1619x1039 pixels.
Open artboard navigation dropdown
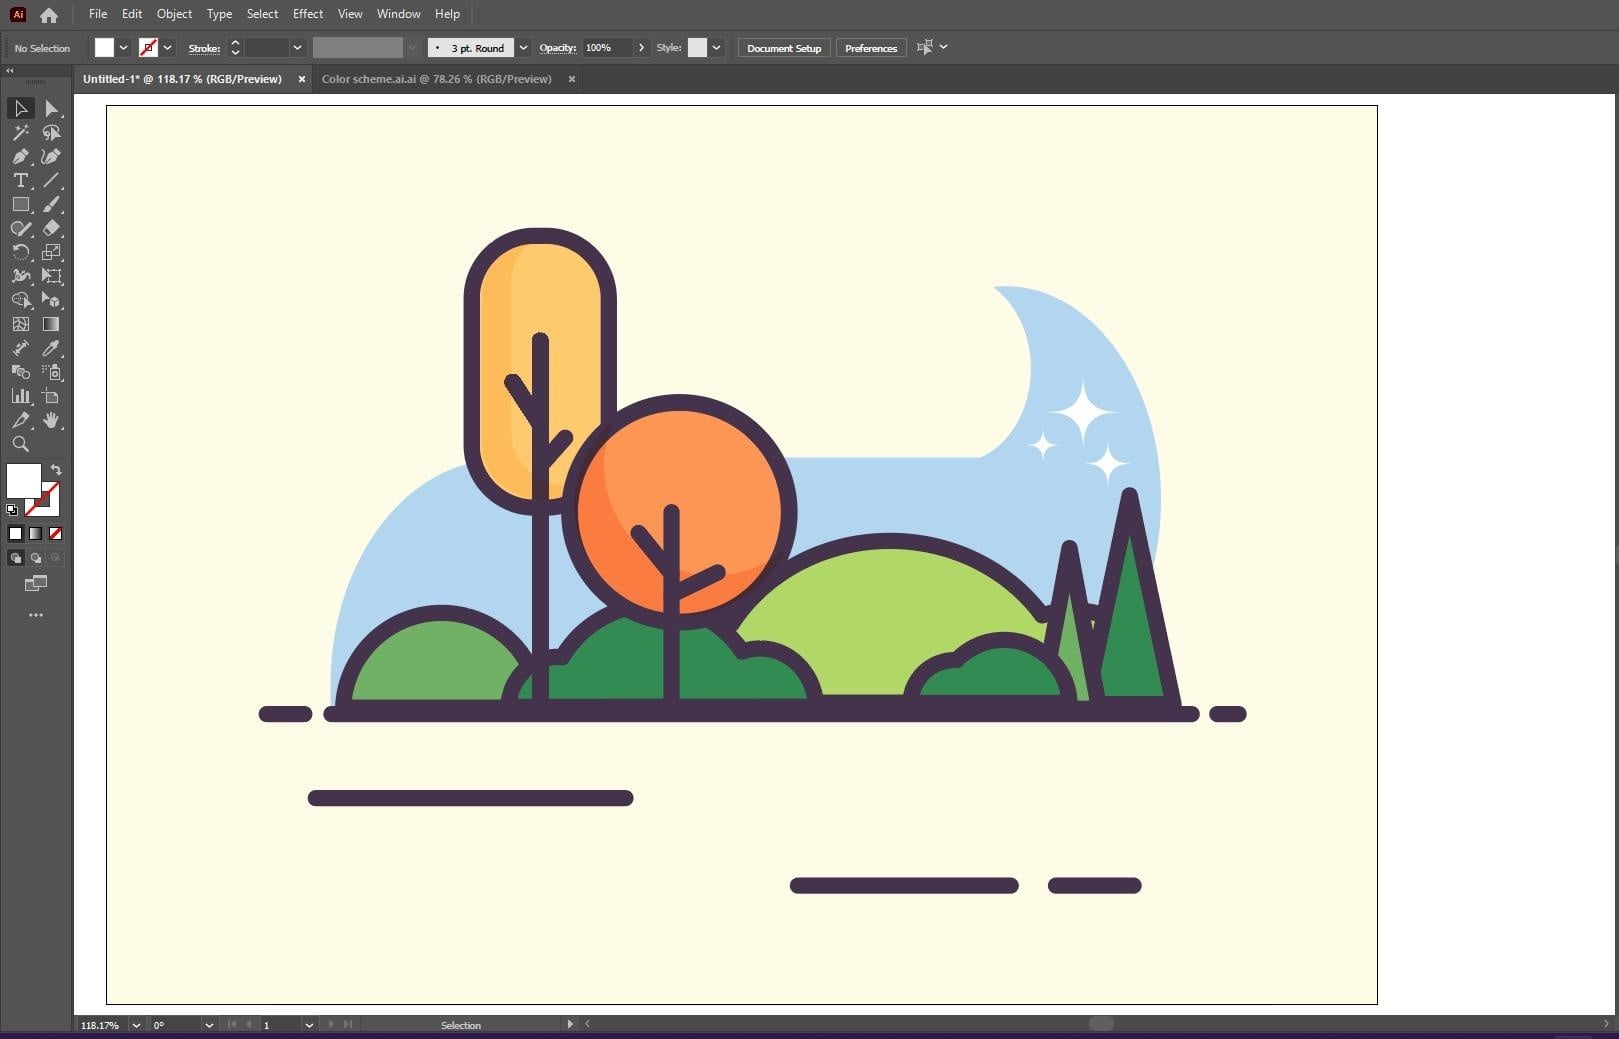pyautogui.click(x=308, y=1025)
